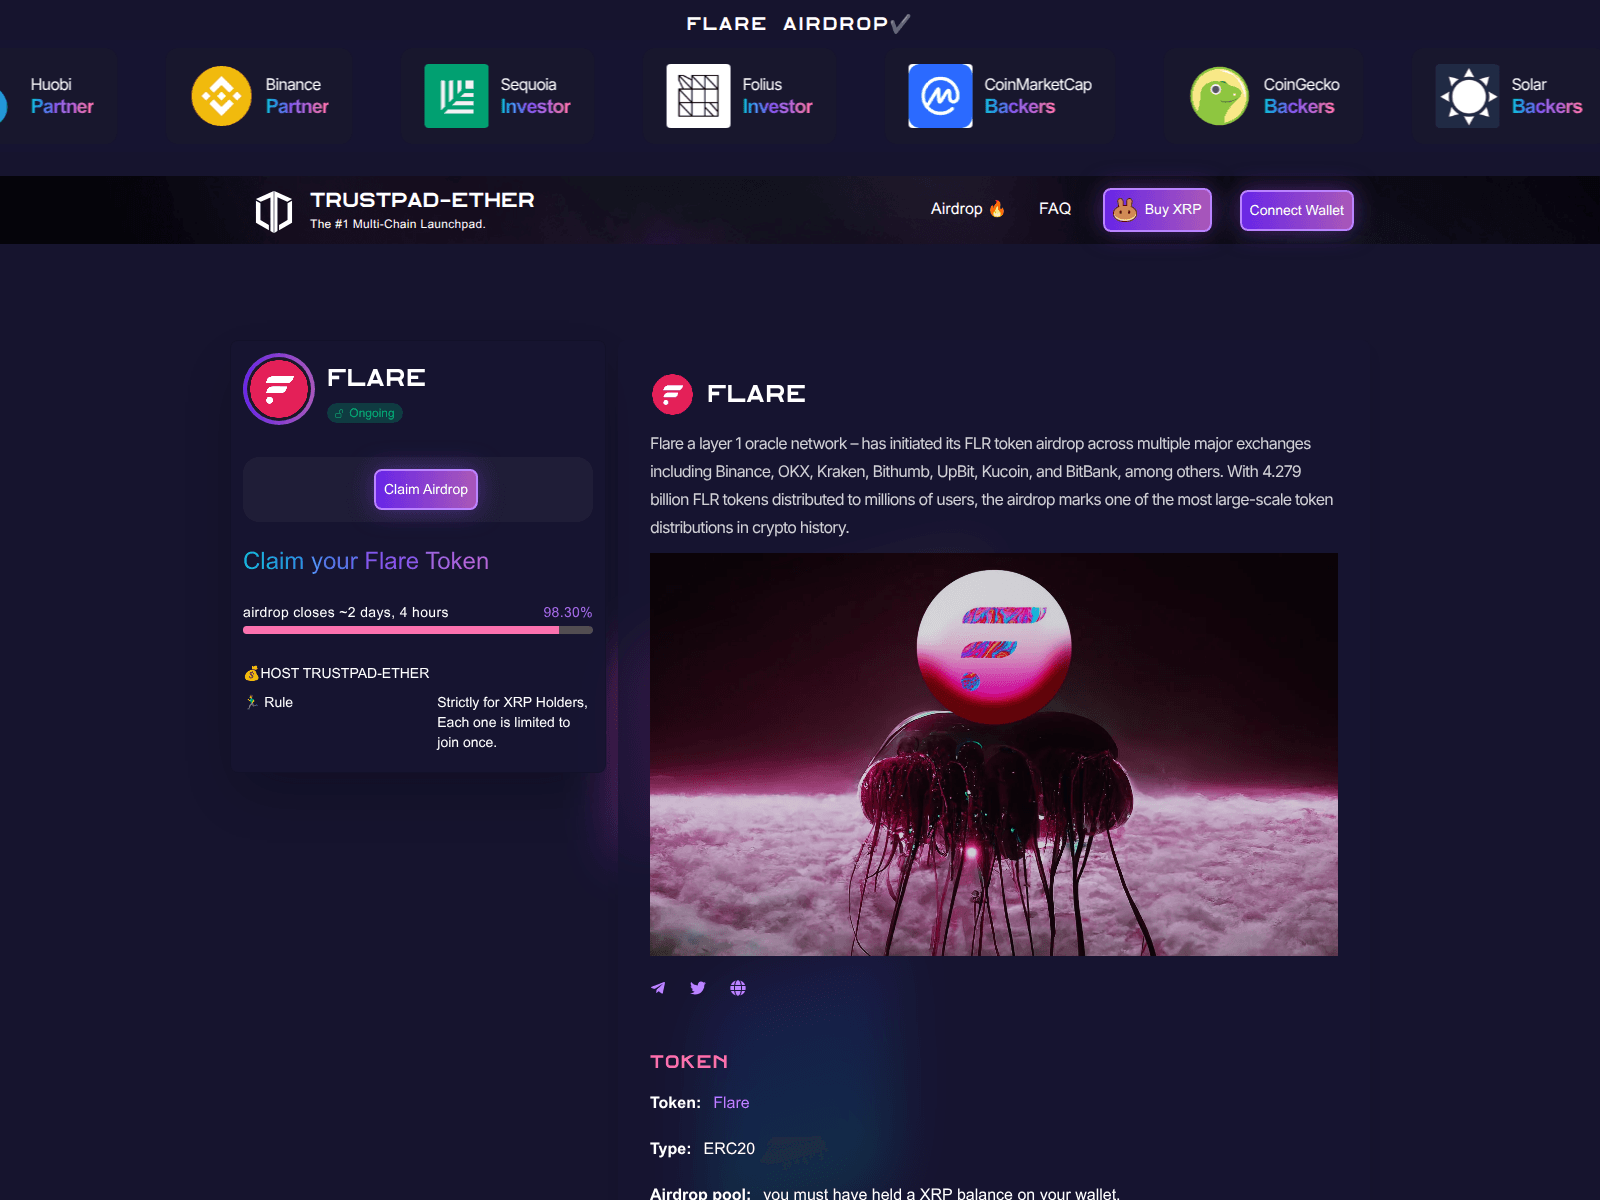
Task: Open the website globe icon
Action: 738,988
